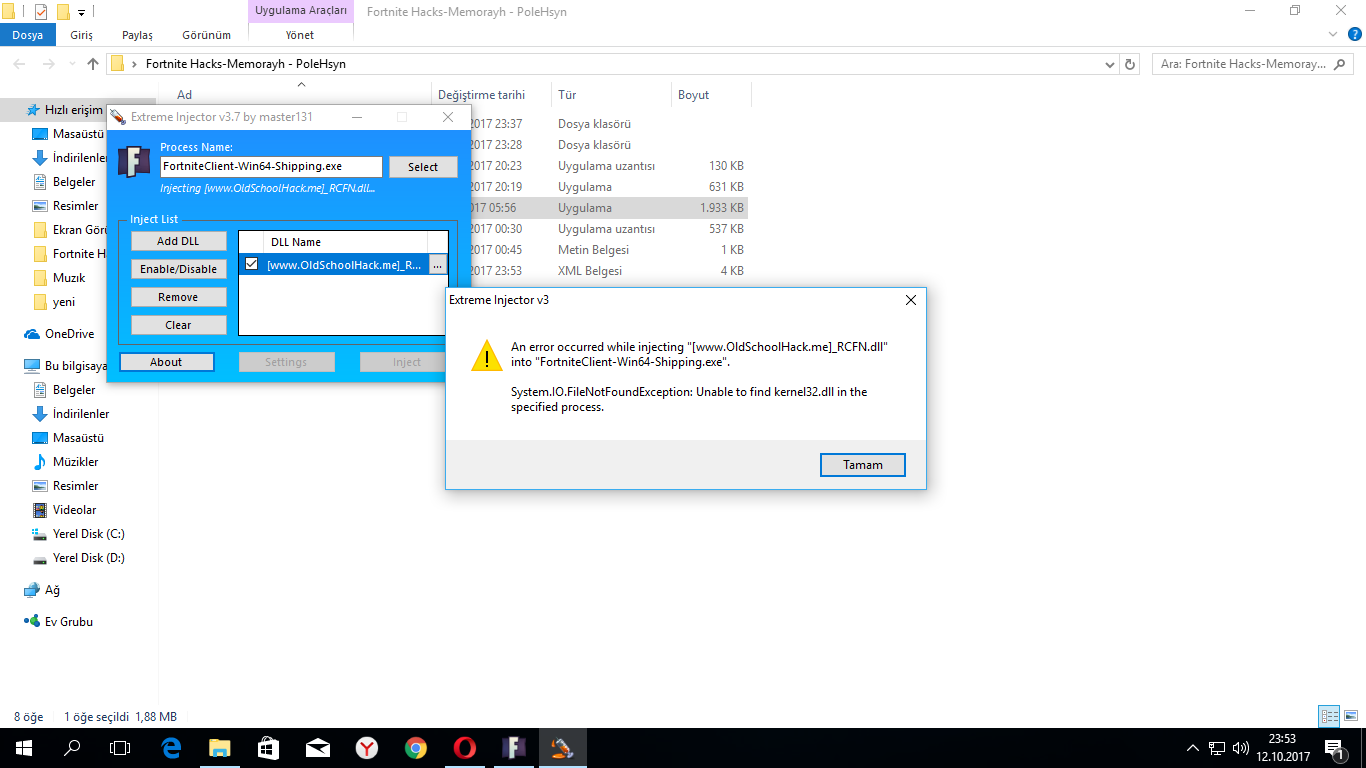Select the Uygulama row sized 631 KB

(x=452, y=187)
